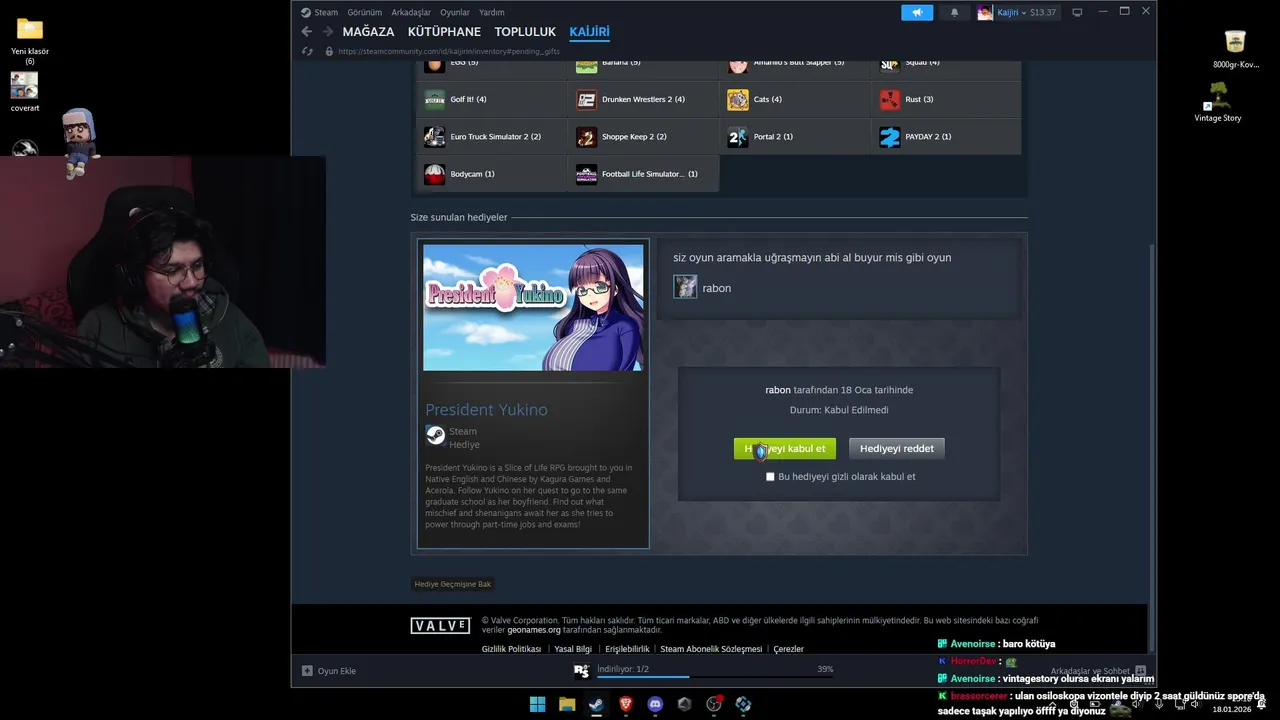Click the downloading game icon
Screen dimensions: 1280x720
tap(581, 670)
